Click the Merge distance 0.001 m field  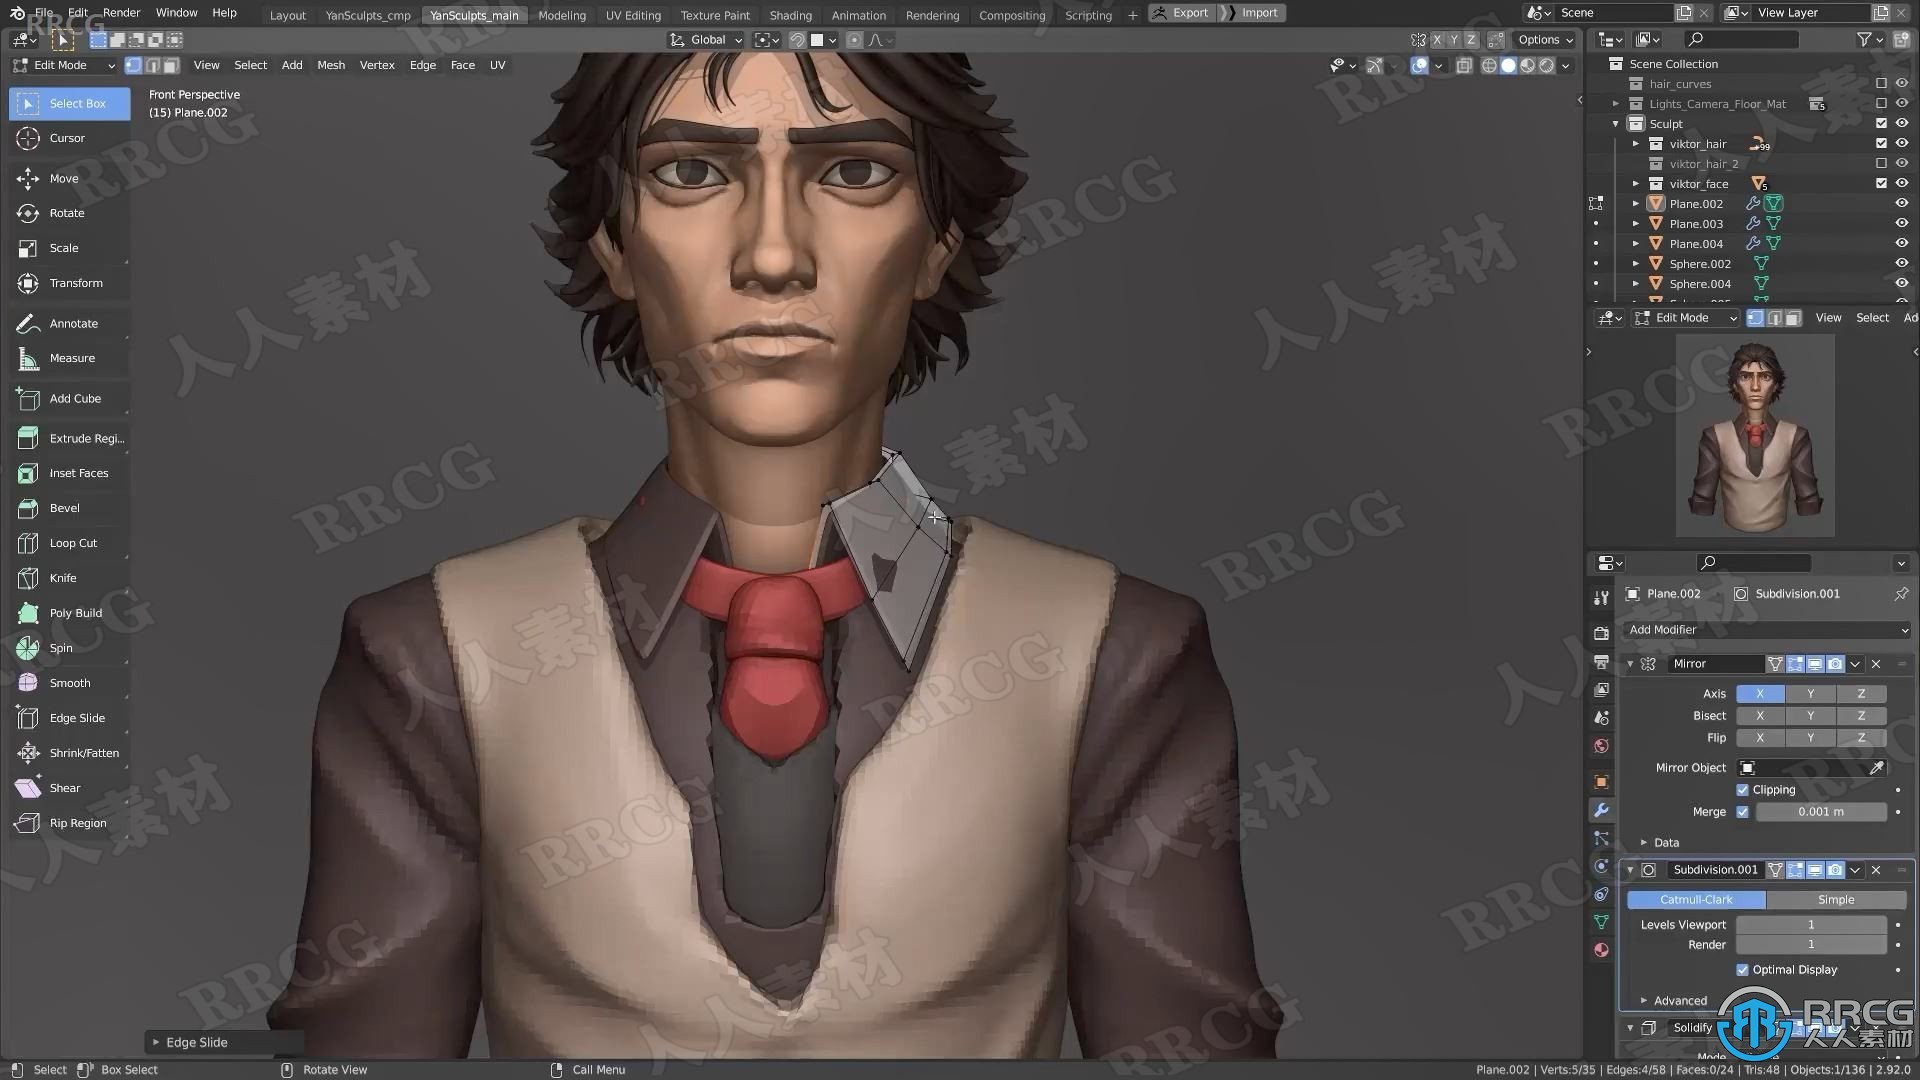(1821, 812)
